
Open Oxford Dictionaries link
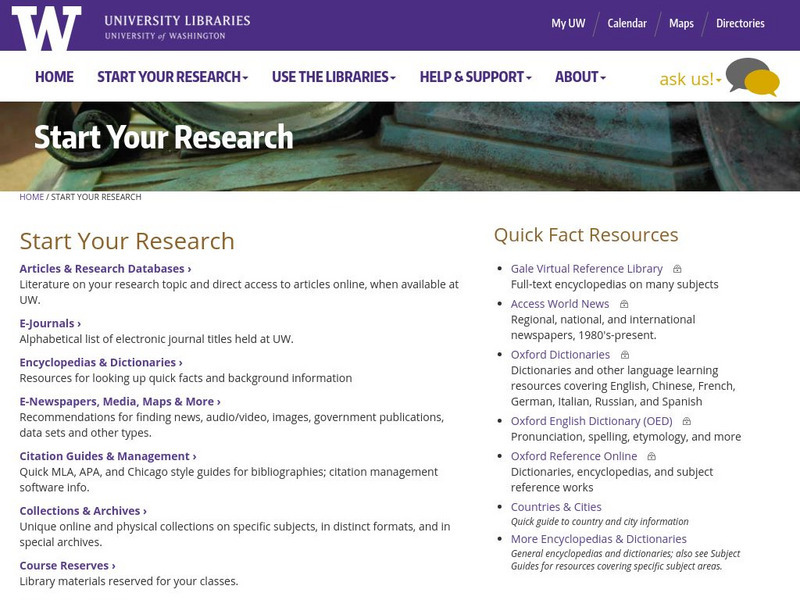click(560, 355)
